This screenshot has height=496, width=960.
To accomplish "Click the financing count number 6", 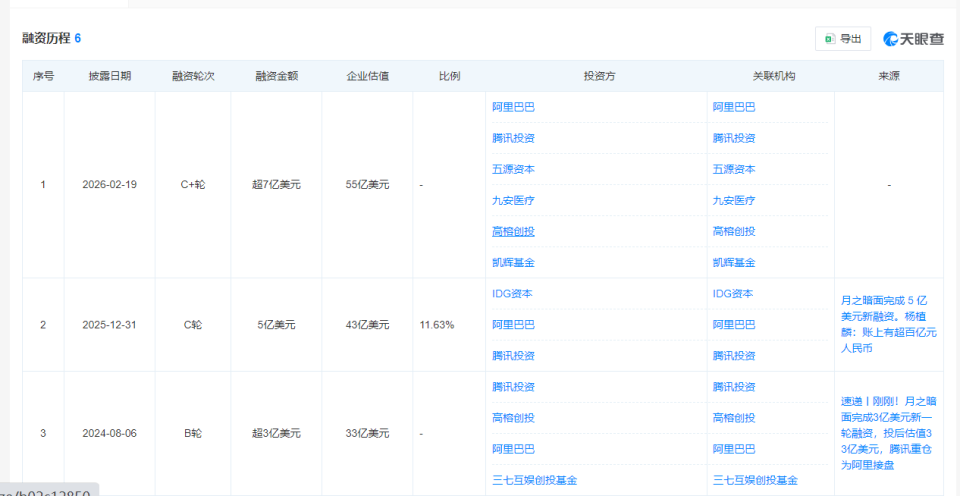I will tap(78, 39).
